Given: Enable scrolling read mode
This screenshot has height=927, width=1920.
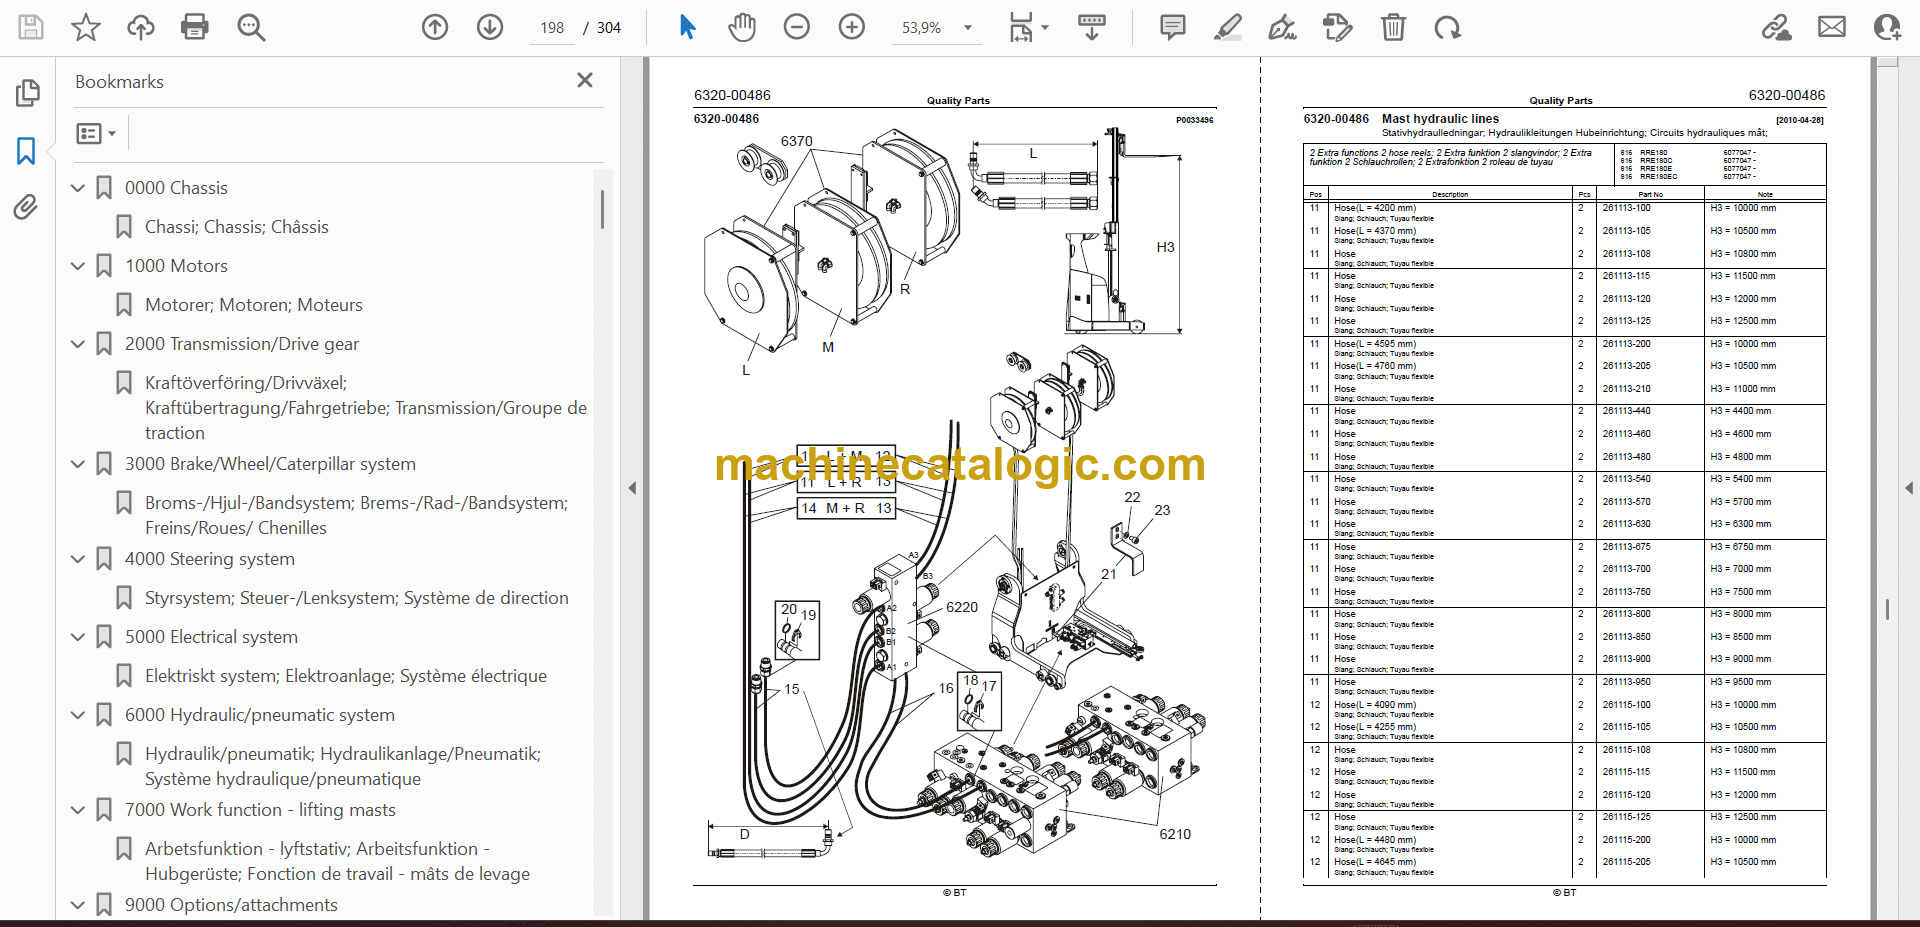Looking at the screenshot, I should 1091,27.
